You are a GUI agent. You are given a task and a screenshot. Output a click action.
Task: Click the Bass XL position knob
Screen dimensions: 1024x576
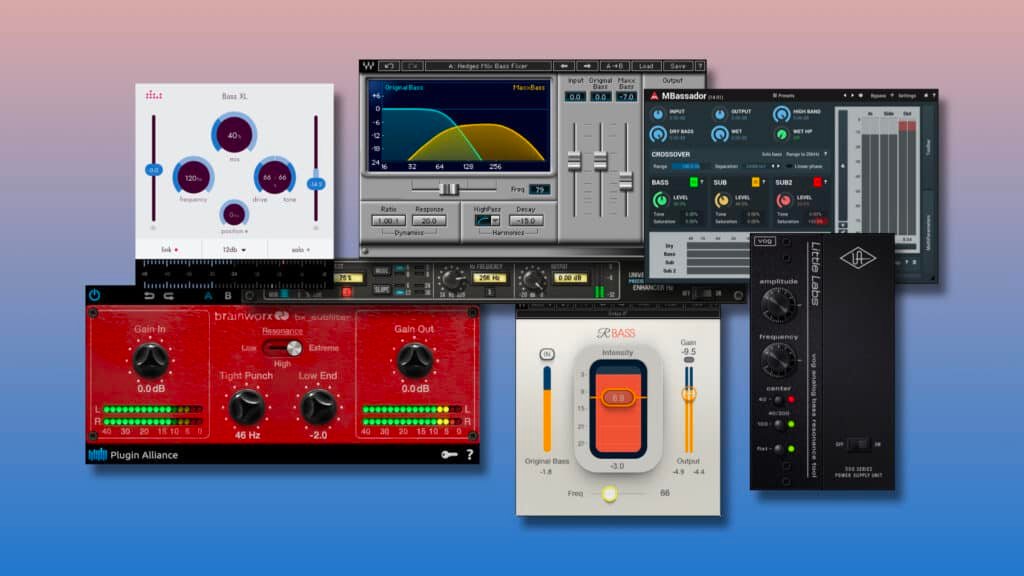(234, 214)
